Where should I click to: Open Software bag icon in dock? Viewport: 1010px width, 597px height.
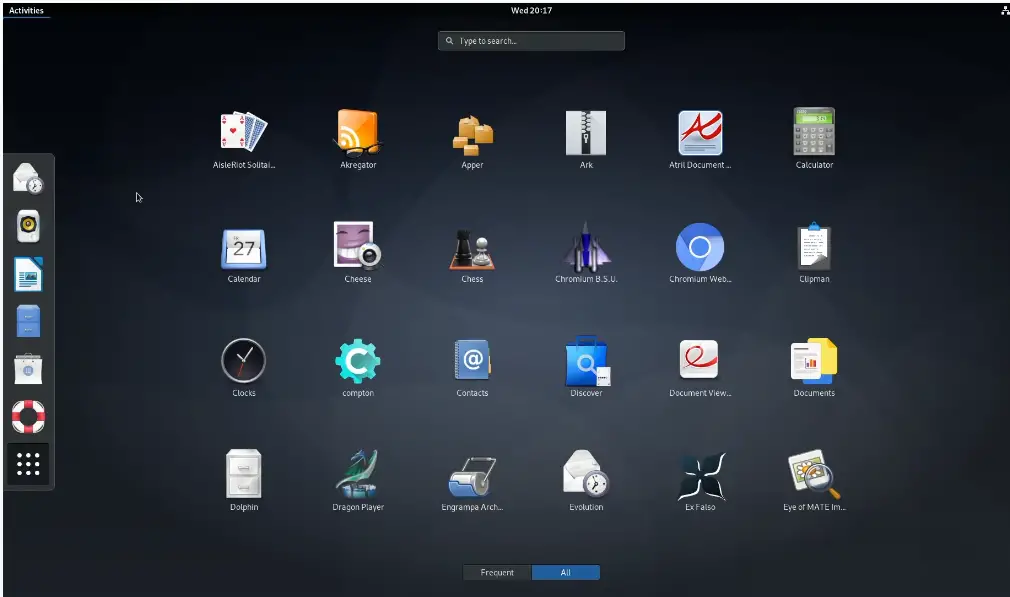(28, 369)
